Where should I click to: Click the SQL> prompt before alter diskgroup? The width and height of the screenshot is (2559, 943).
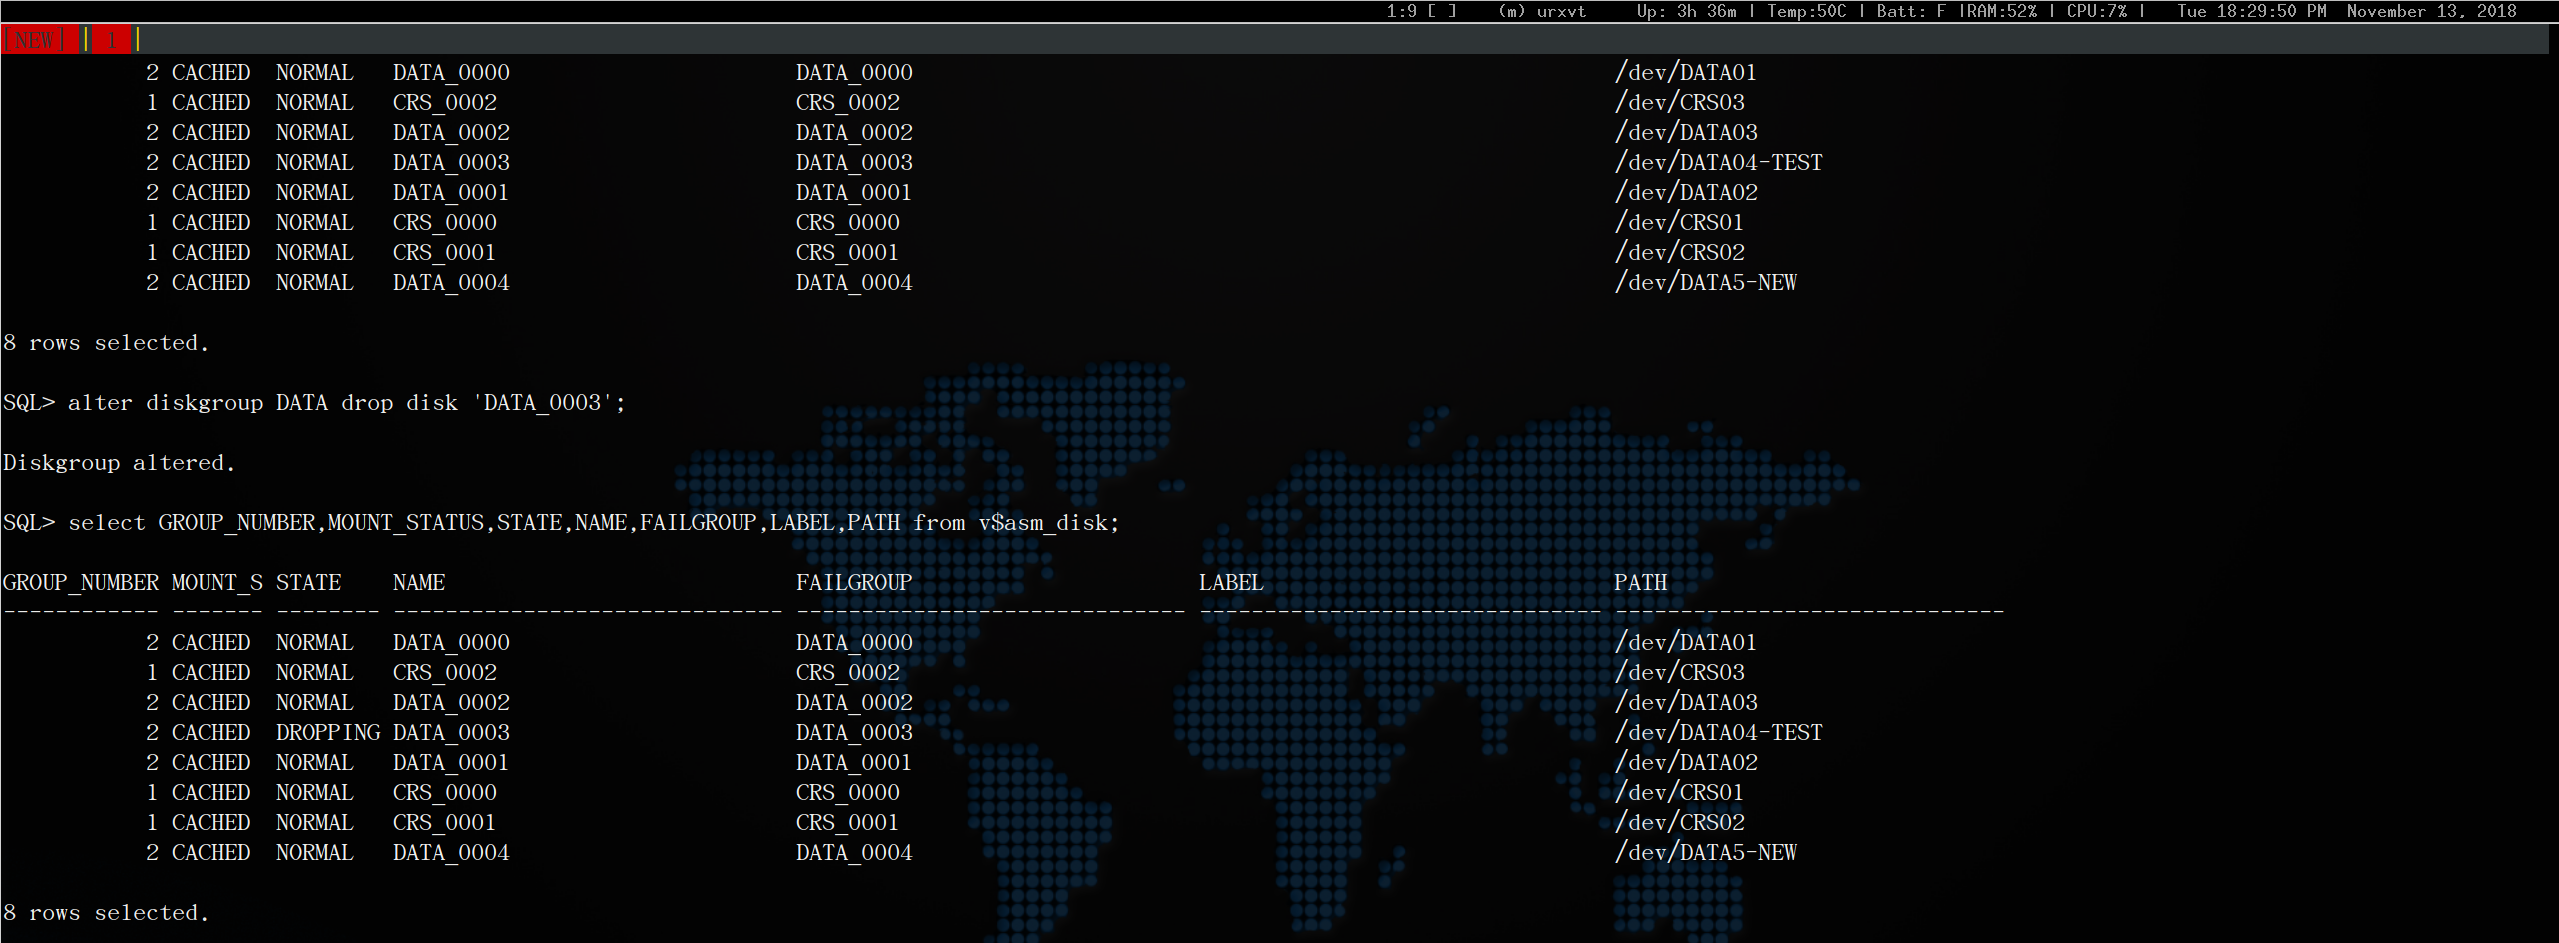29,403
